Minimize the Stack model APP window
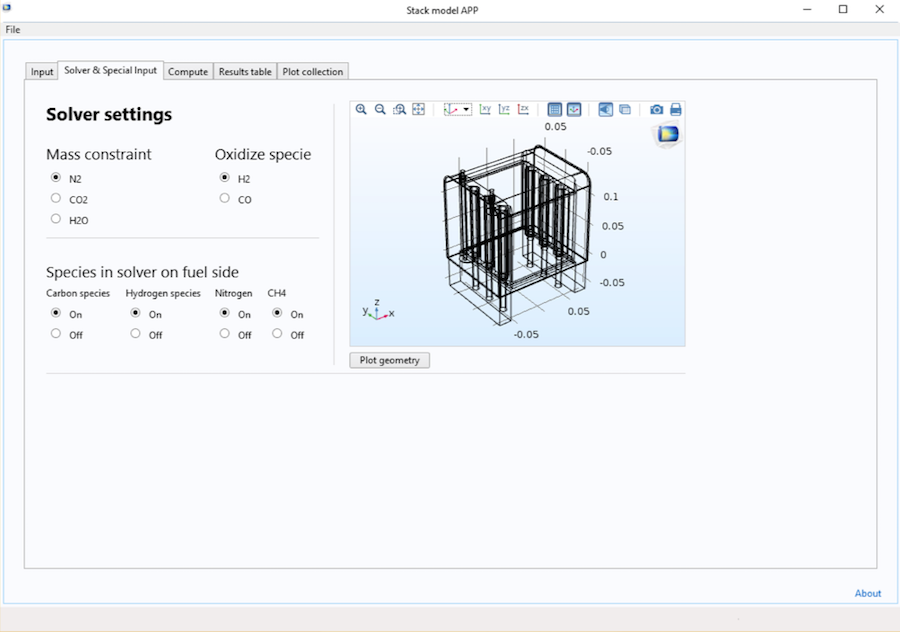The image size is (900, 632). tap(807, 10)
